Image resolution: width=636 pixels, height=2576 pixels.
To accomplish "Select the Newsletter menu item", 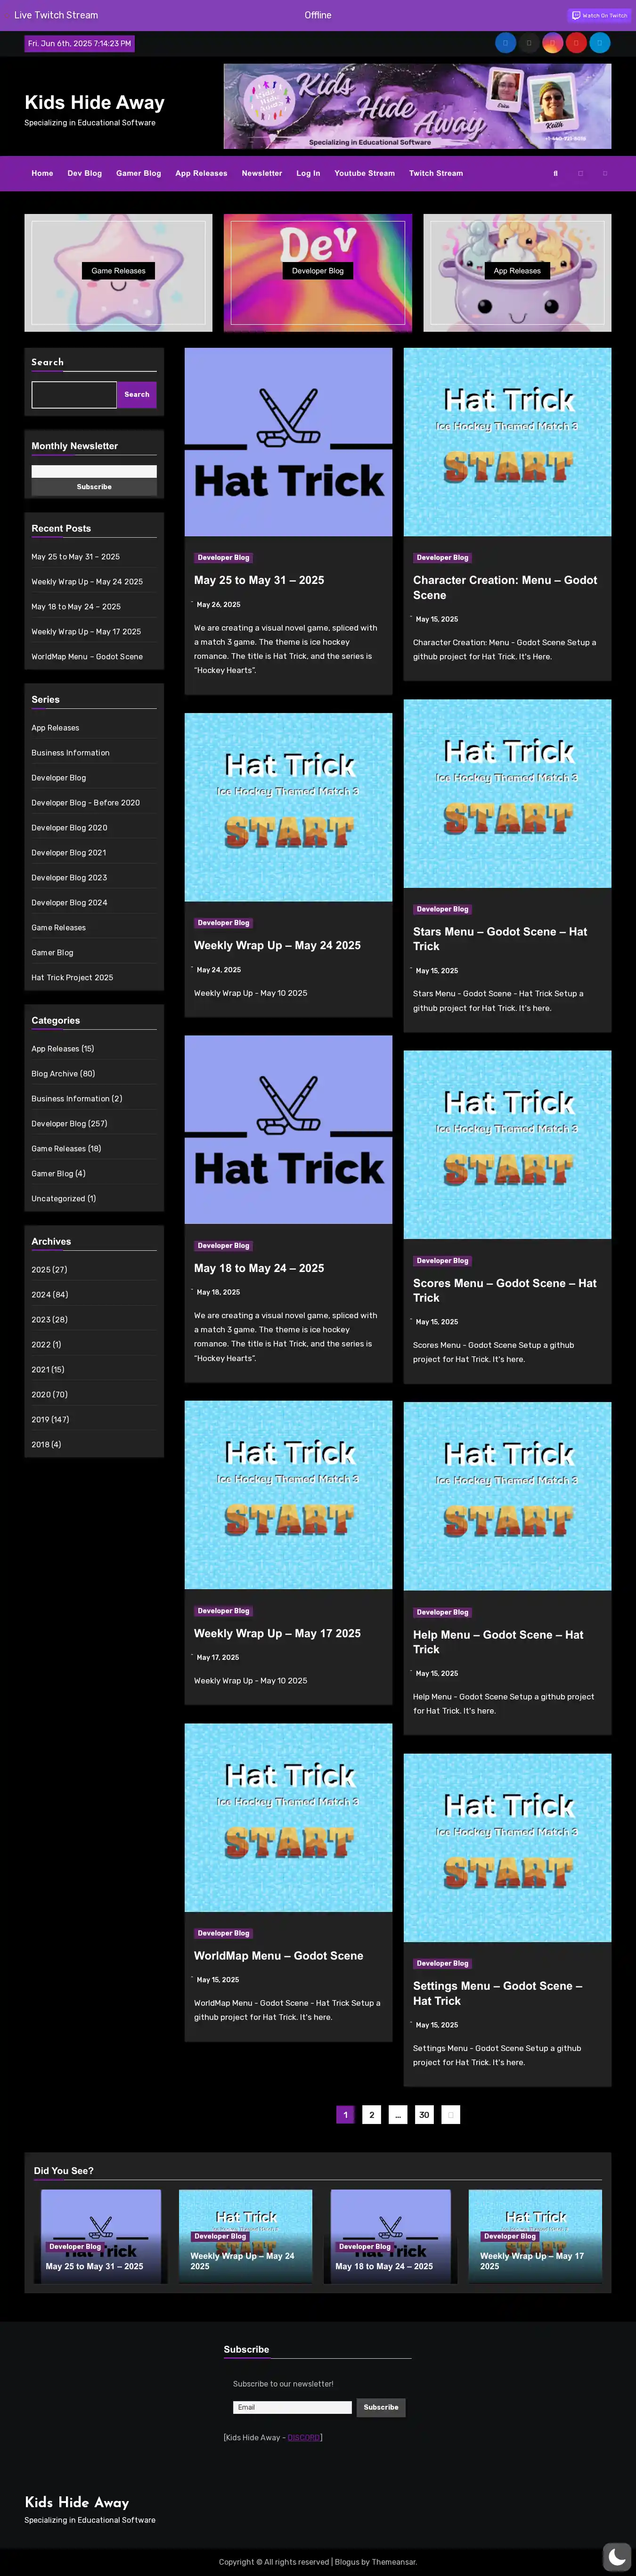I will [x=261, y=174].
